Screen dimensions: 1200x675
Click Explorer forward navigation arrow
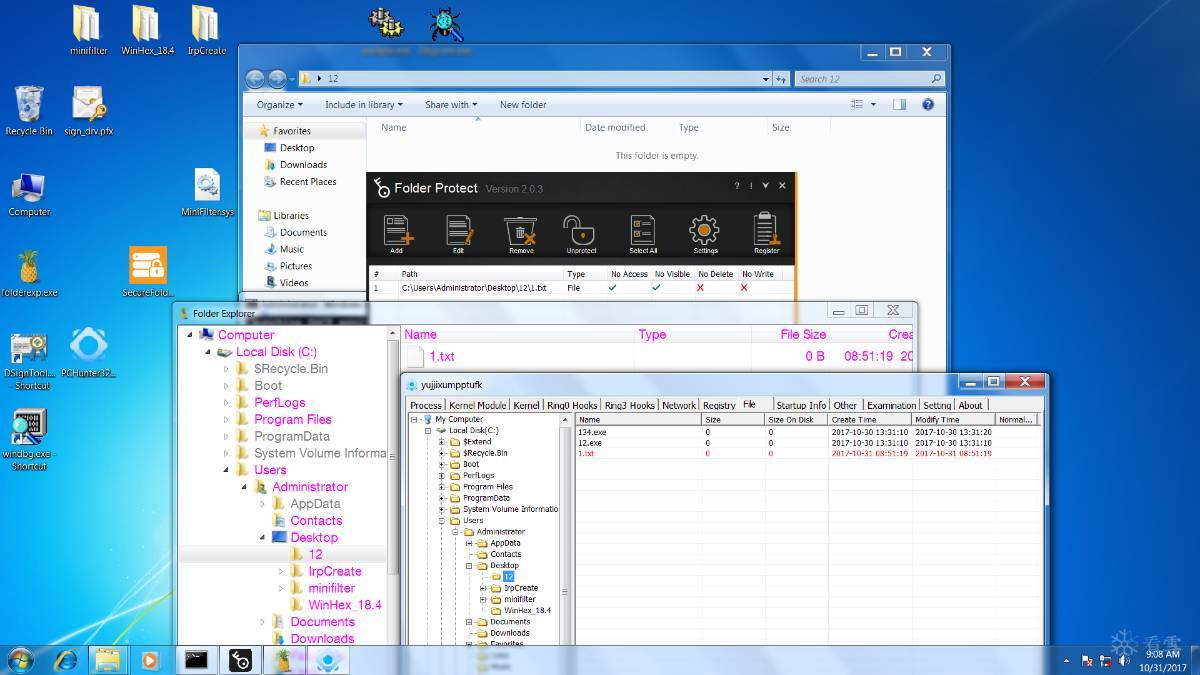(x=277, y=79)
